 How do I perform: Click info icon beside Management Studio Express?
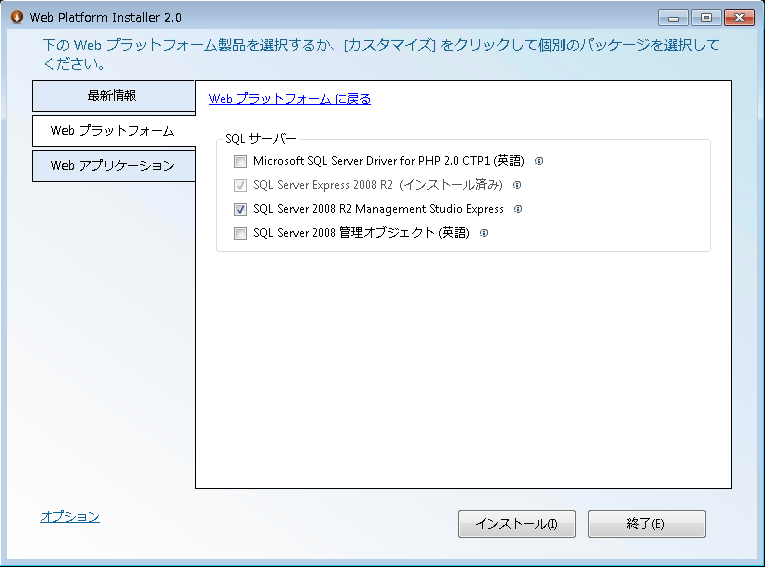(x=518, y=209)
